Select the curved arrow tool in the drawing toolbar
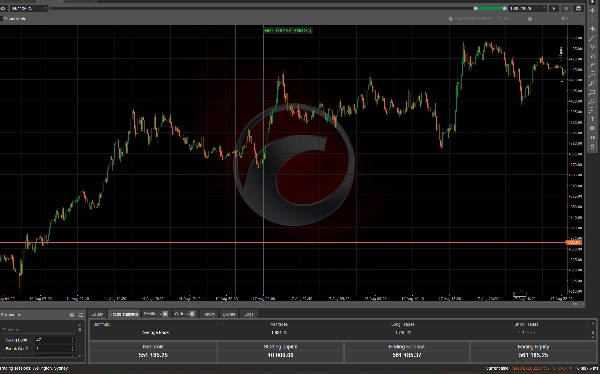This screenshot has height=374, width=600. click(592, 56)
